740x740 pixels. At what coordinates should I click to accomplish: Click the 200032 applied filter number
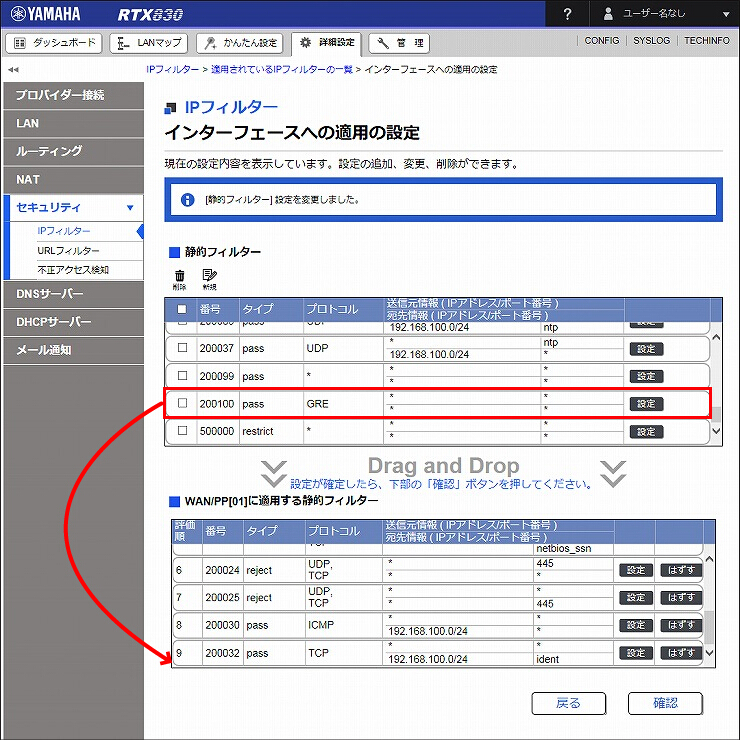pyautogui.click(x=222, y=653)
